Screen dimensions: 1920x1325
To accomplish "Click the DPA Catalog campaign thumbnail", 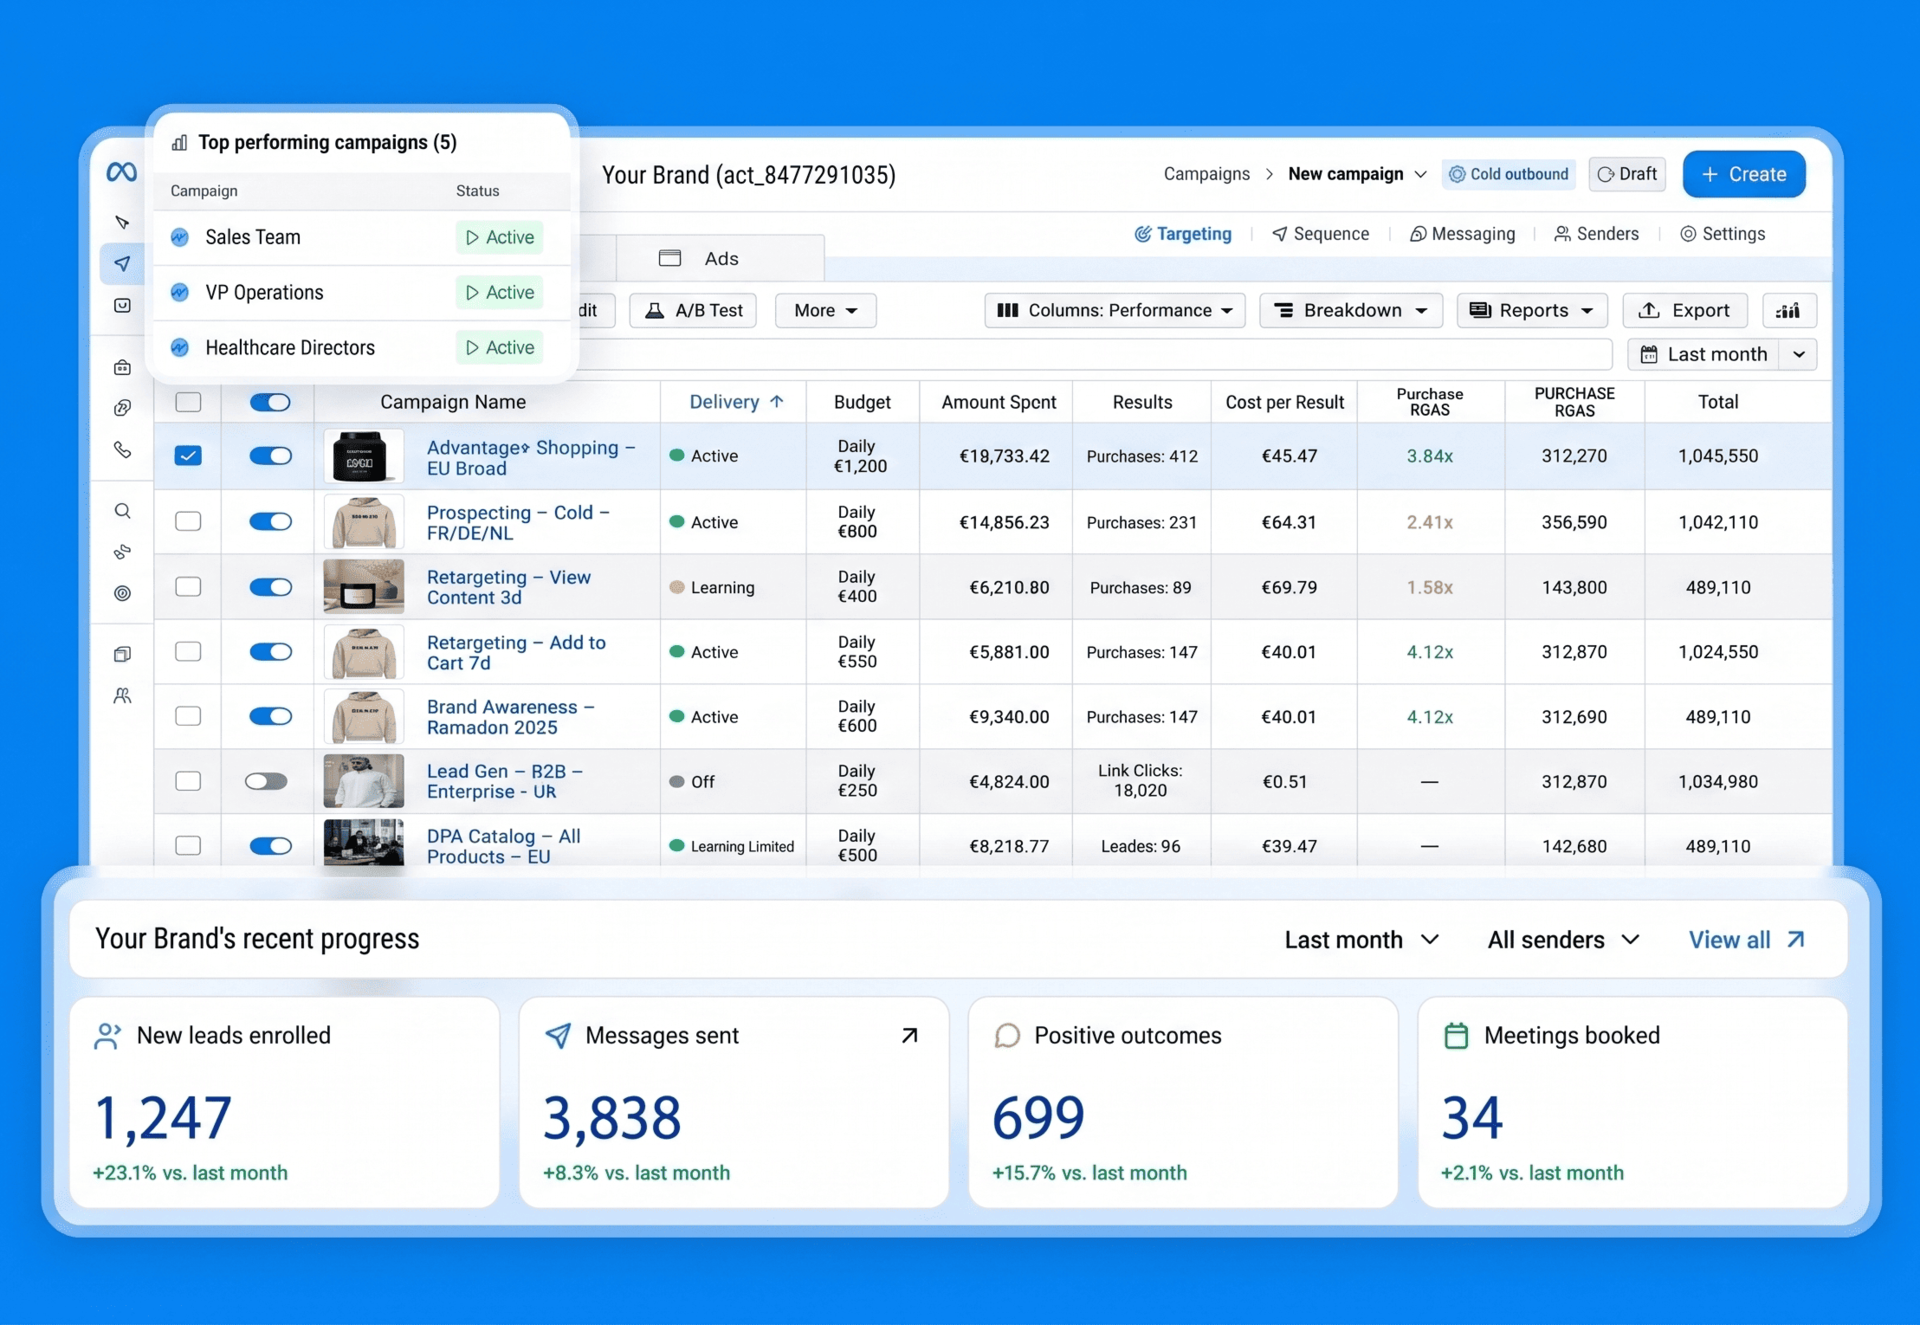I will [x=364, y=842].
